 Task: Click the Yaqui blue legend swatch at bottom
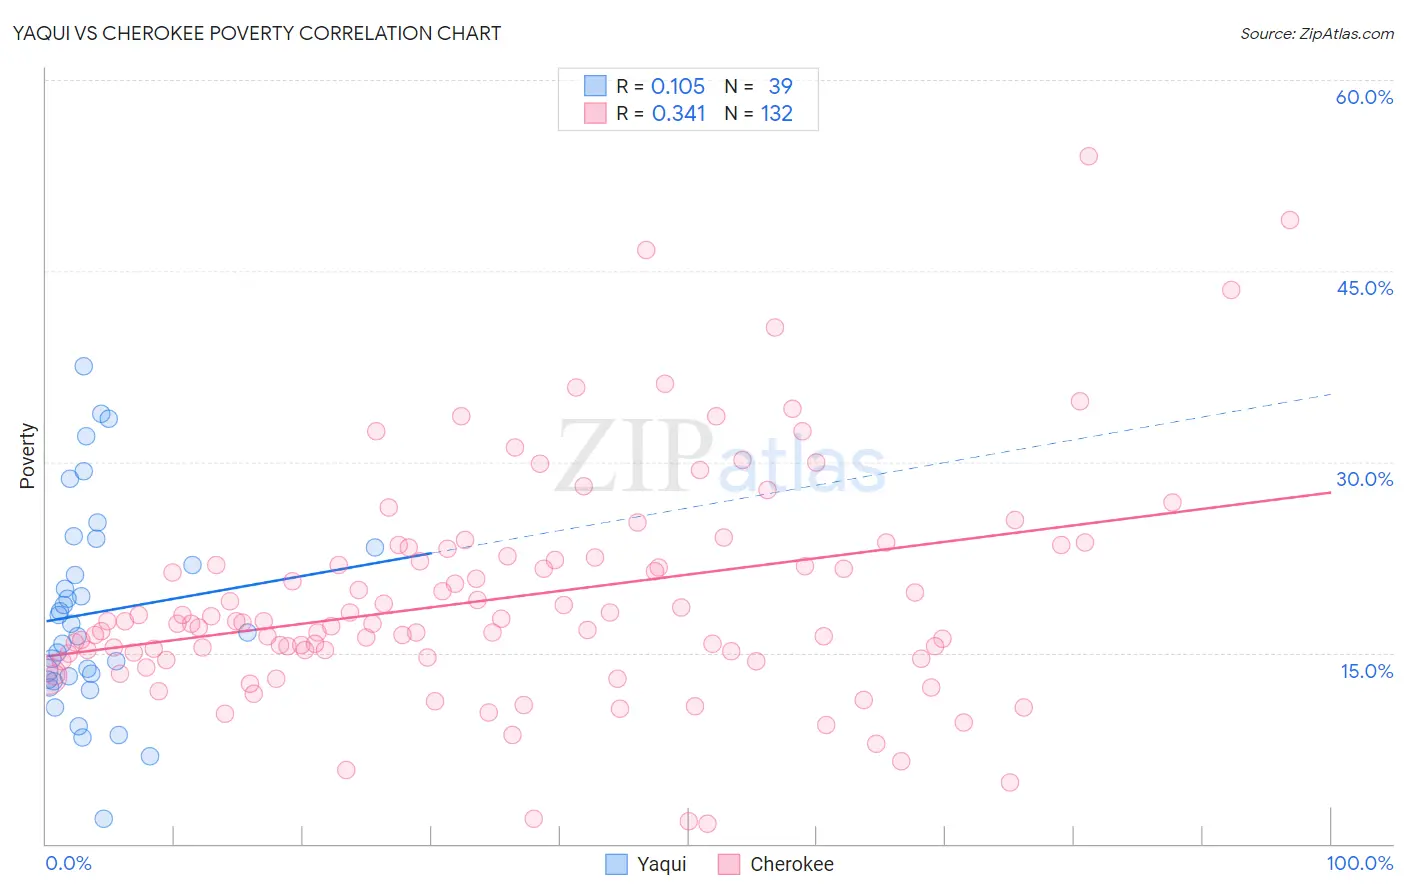[x=617, y=864]
